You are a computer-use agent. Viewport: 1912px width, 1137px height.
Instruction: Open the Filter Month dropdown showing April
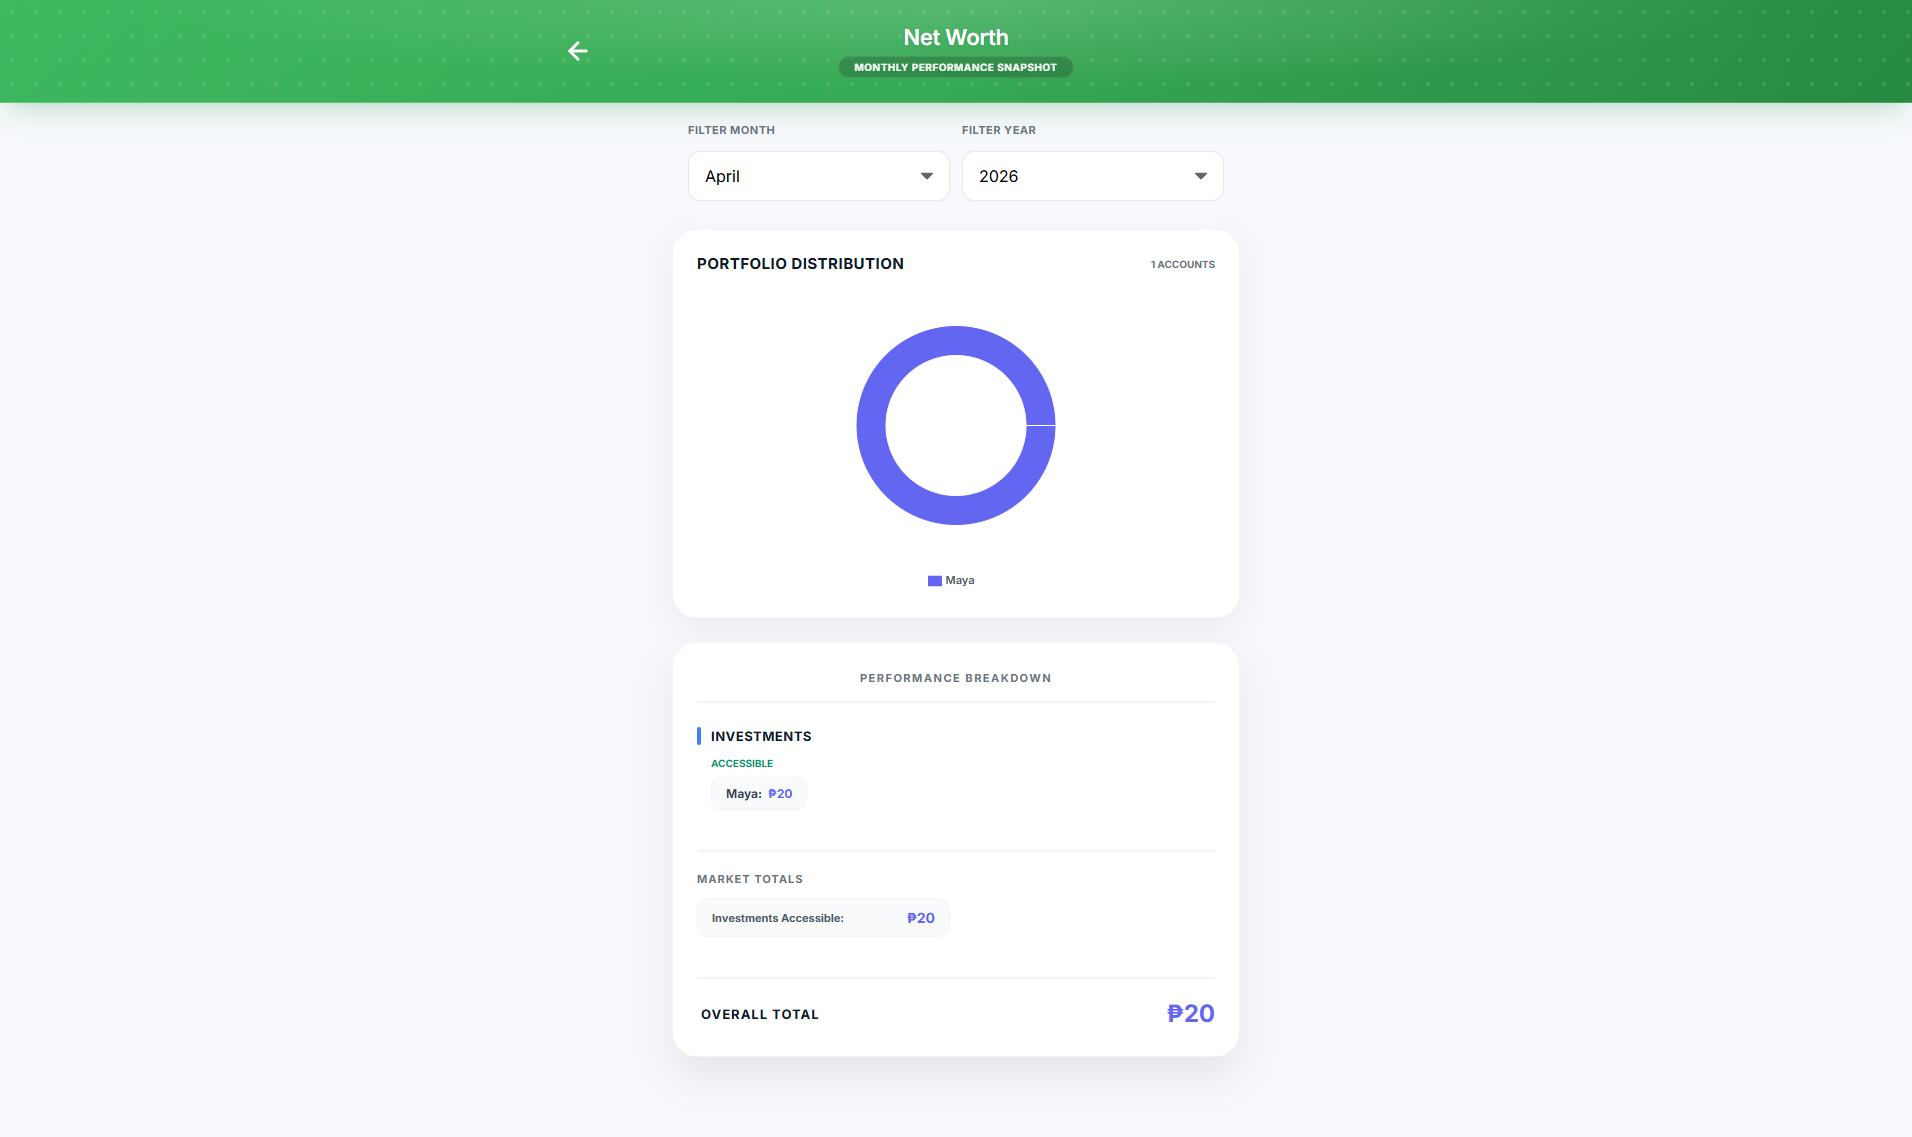click(x=818, y=176)
